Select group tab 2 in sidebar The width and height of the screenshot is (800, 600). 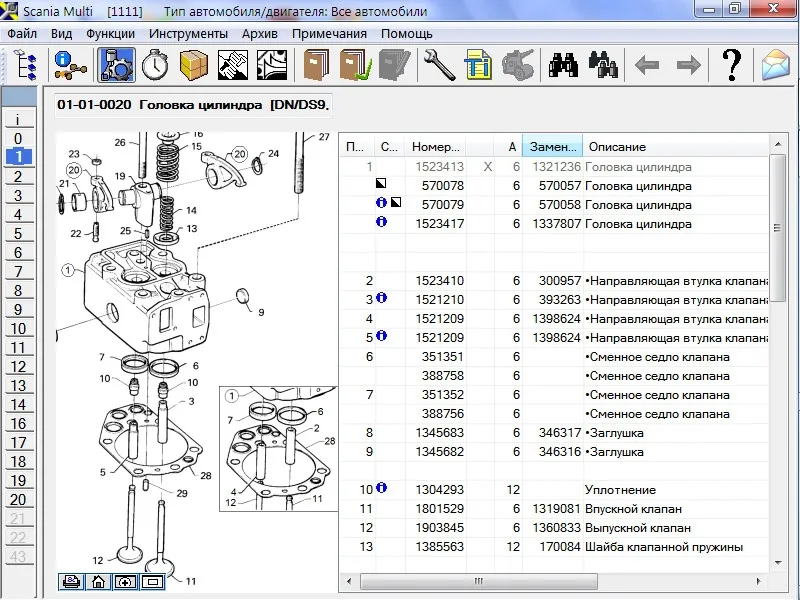[19, 177]
